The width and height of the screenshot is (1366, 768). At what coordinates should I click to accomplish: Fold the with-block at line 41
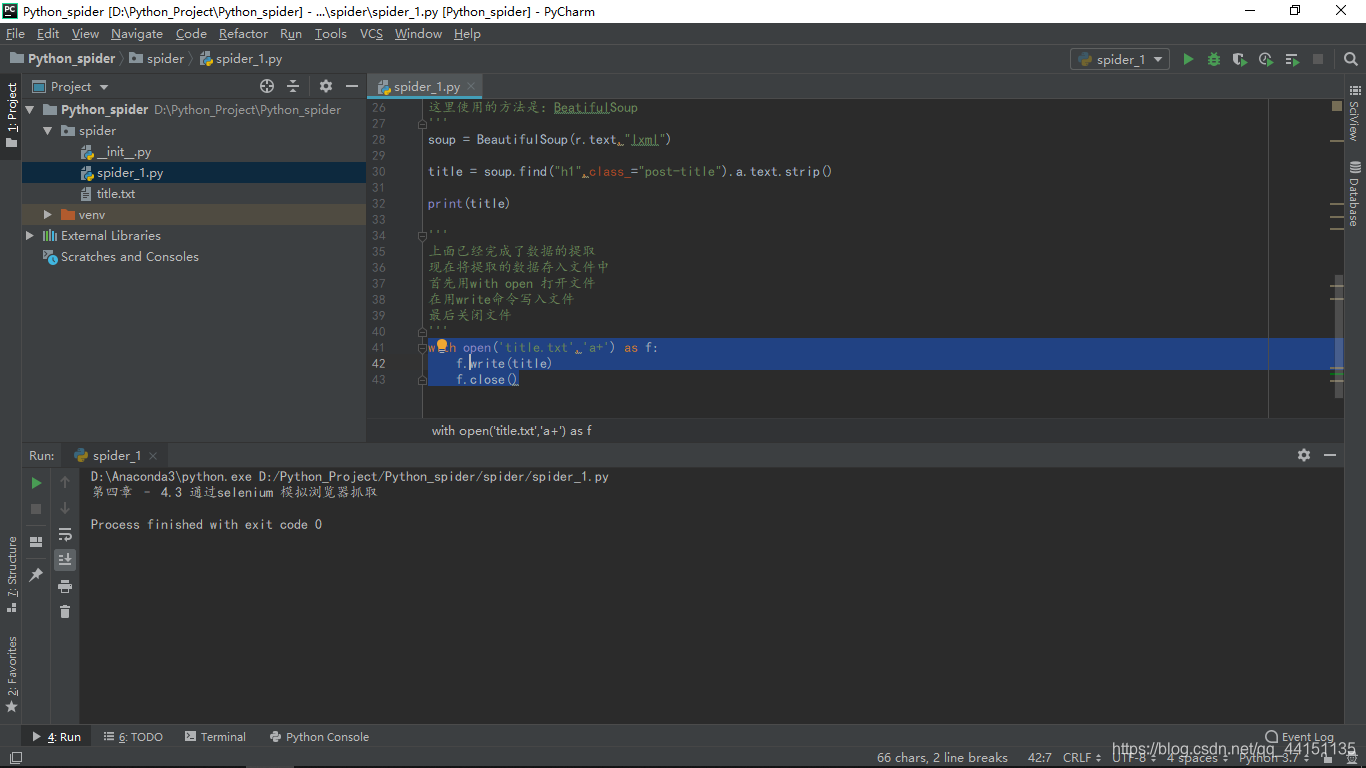[423, 348]
